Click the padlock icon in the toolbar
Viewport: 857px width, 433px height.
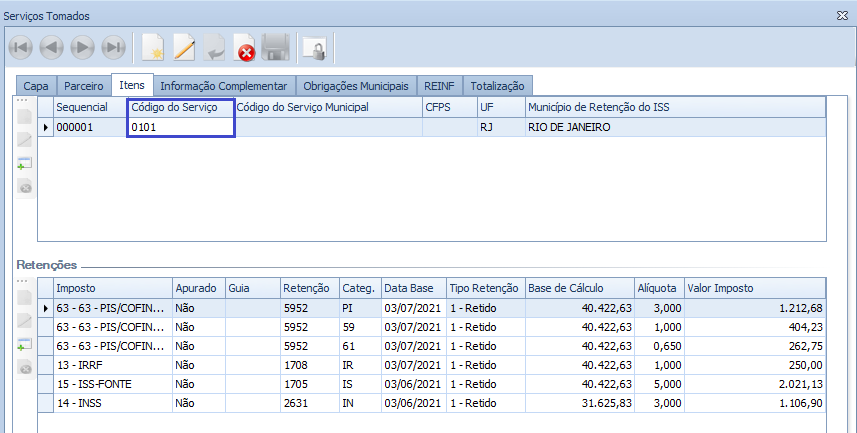(x=315, y=47)
